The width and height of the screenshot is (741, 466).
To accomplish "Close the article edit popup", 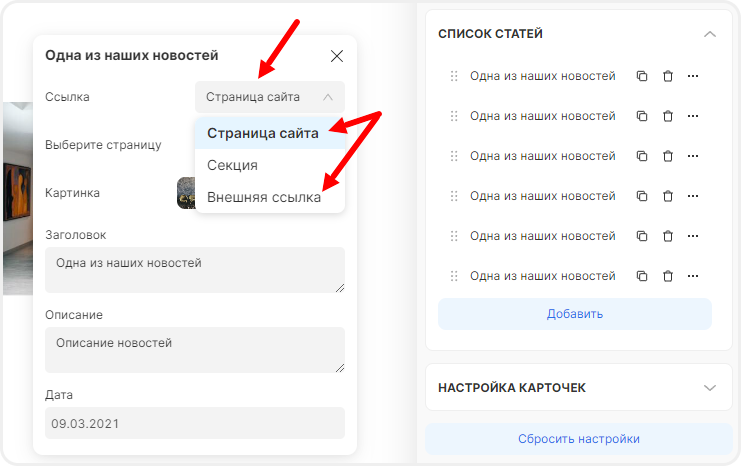I will coord(337,56).
